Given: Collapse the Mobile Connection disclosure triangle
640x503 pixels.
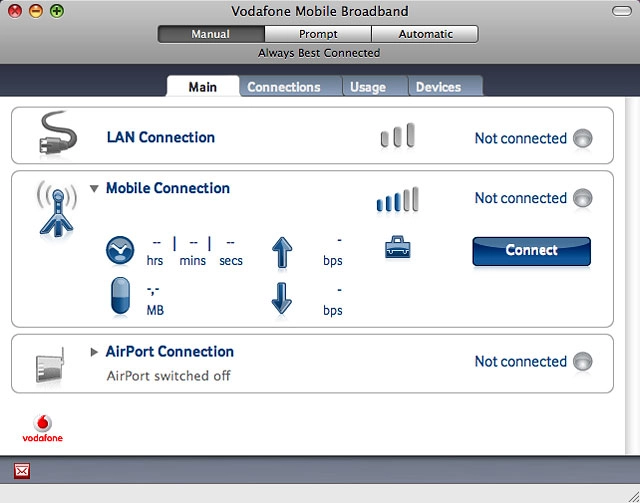Looking at the screenshot, I should [95, 188].
